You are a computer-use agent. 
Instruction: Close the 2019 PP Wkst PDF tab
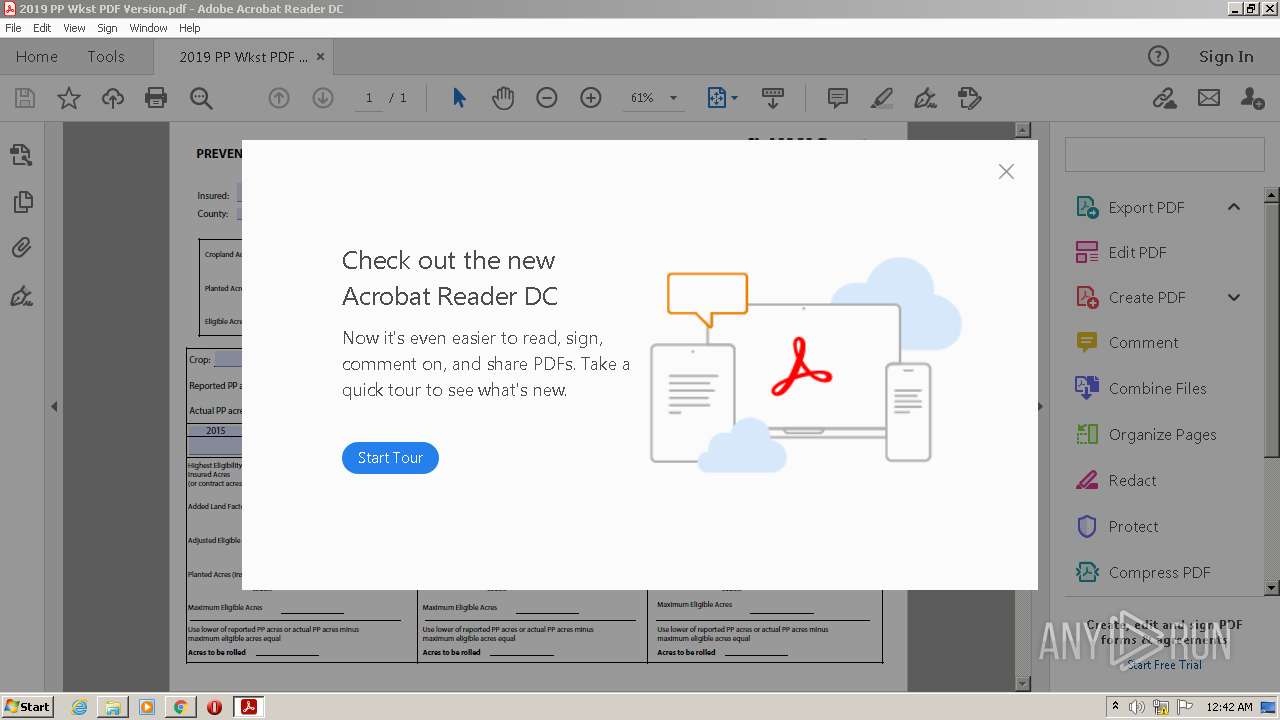[320, 57]
